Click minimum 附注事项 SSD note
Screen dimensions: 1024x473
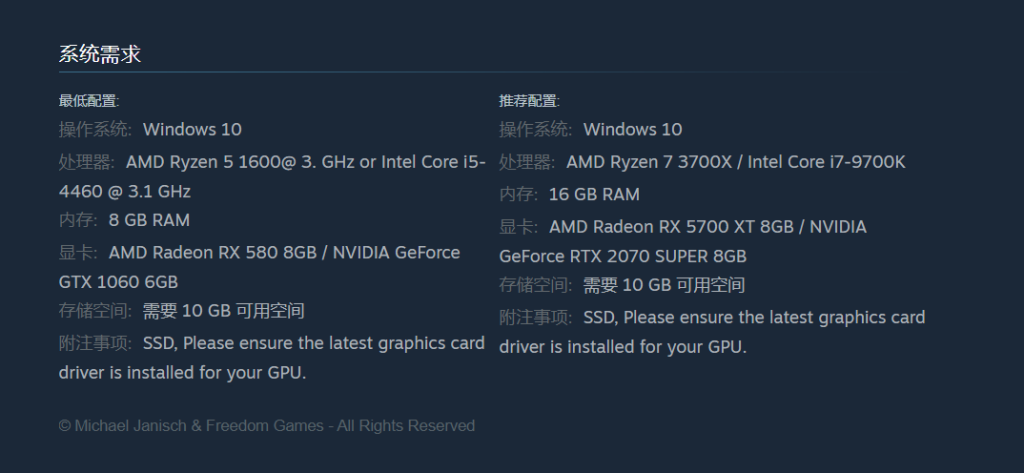(272, 358)
